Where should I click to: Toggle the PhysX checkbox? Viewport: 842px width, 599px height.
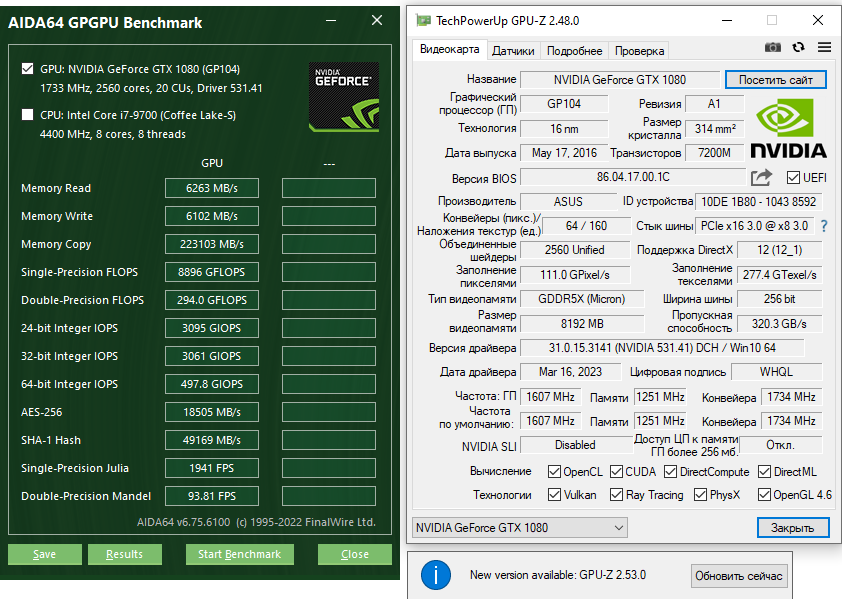(700, 494)
